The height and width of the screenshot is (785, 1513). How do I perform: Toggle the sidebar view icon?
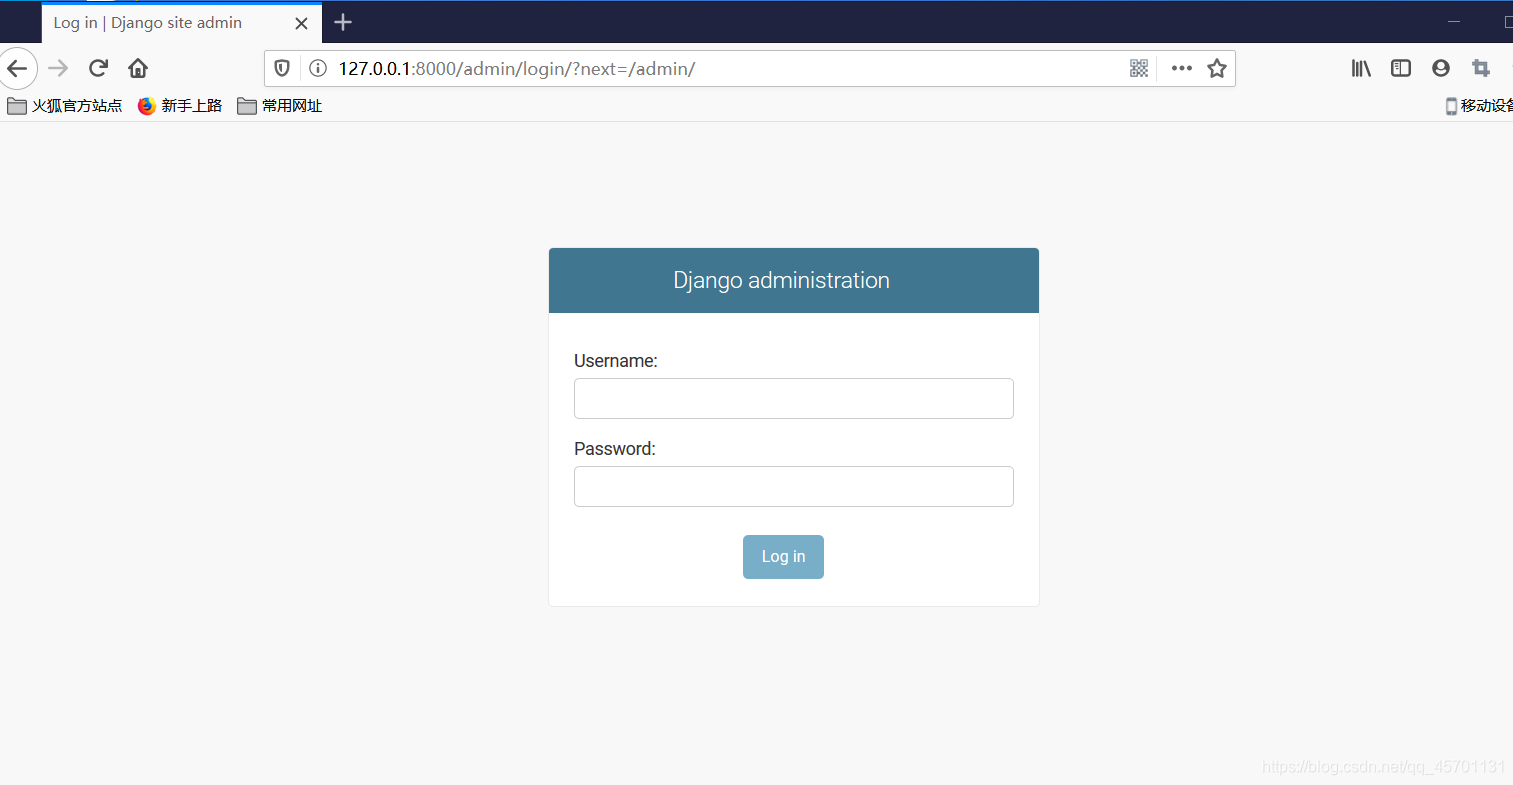coord(1401,68)
